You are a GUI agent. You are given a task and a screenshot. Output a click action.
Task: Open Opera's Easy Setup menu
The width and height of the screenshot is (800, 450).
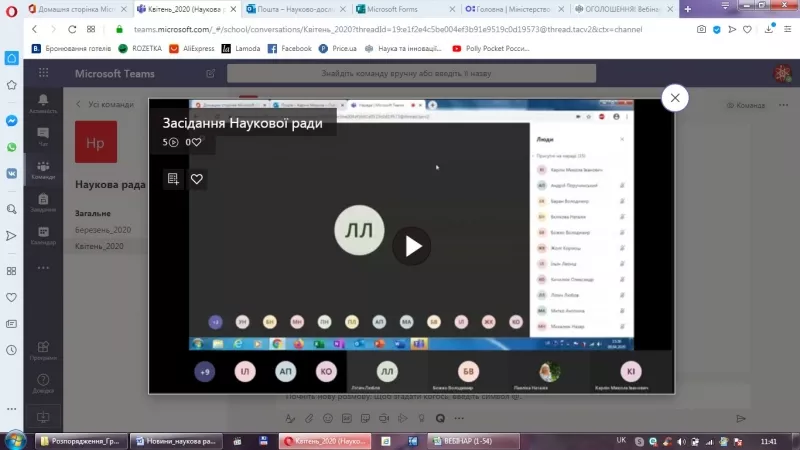[x=787, y=30]
